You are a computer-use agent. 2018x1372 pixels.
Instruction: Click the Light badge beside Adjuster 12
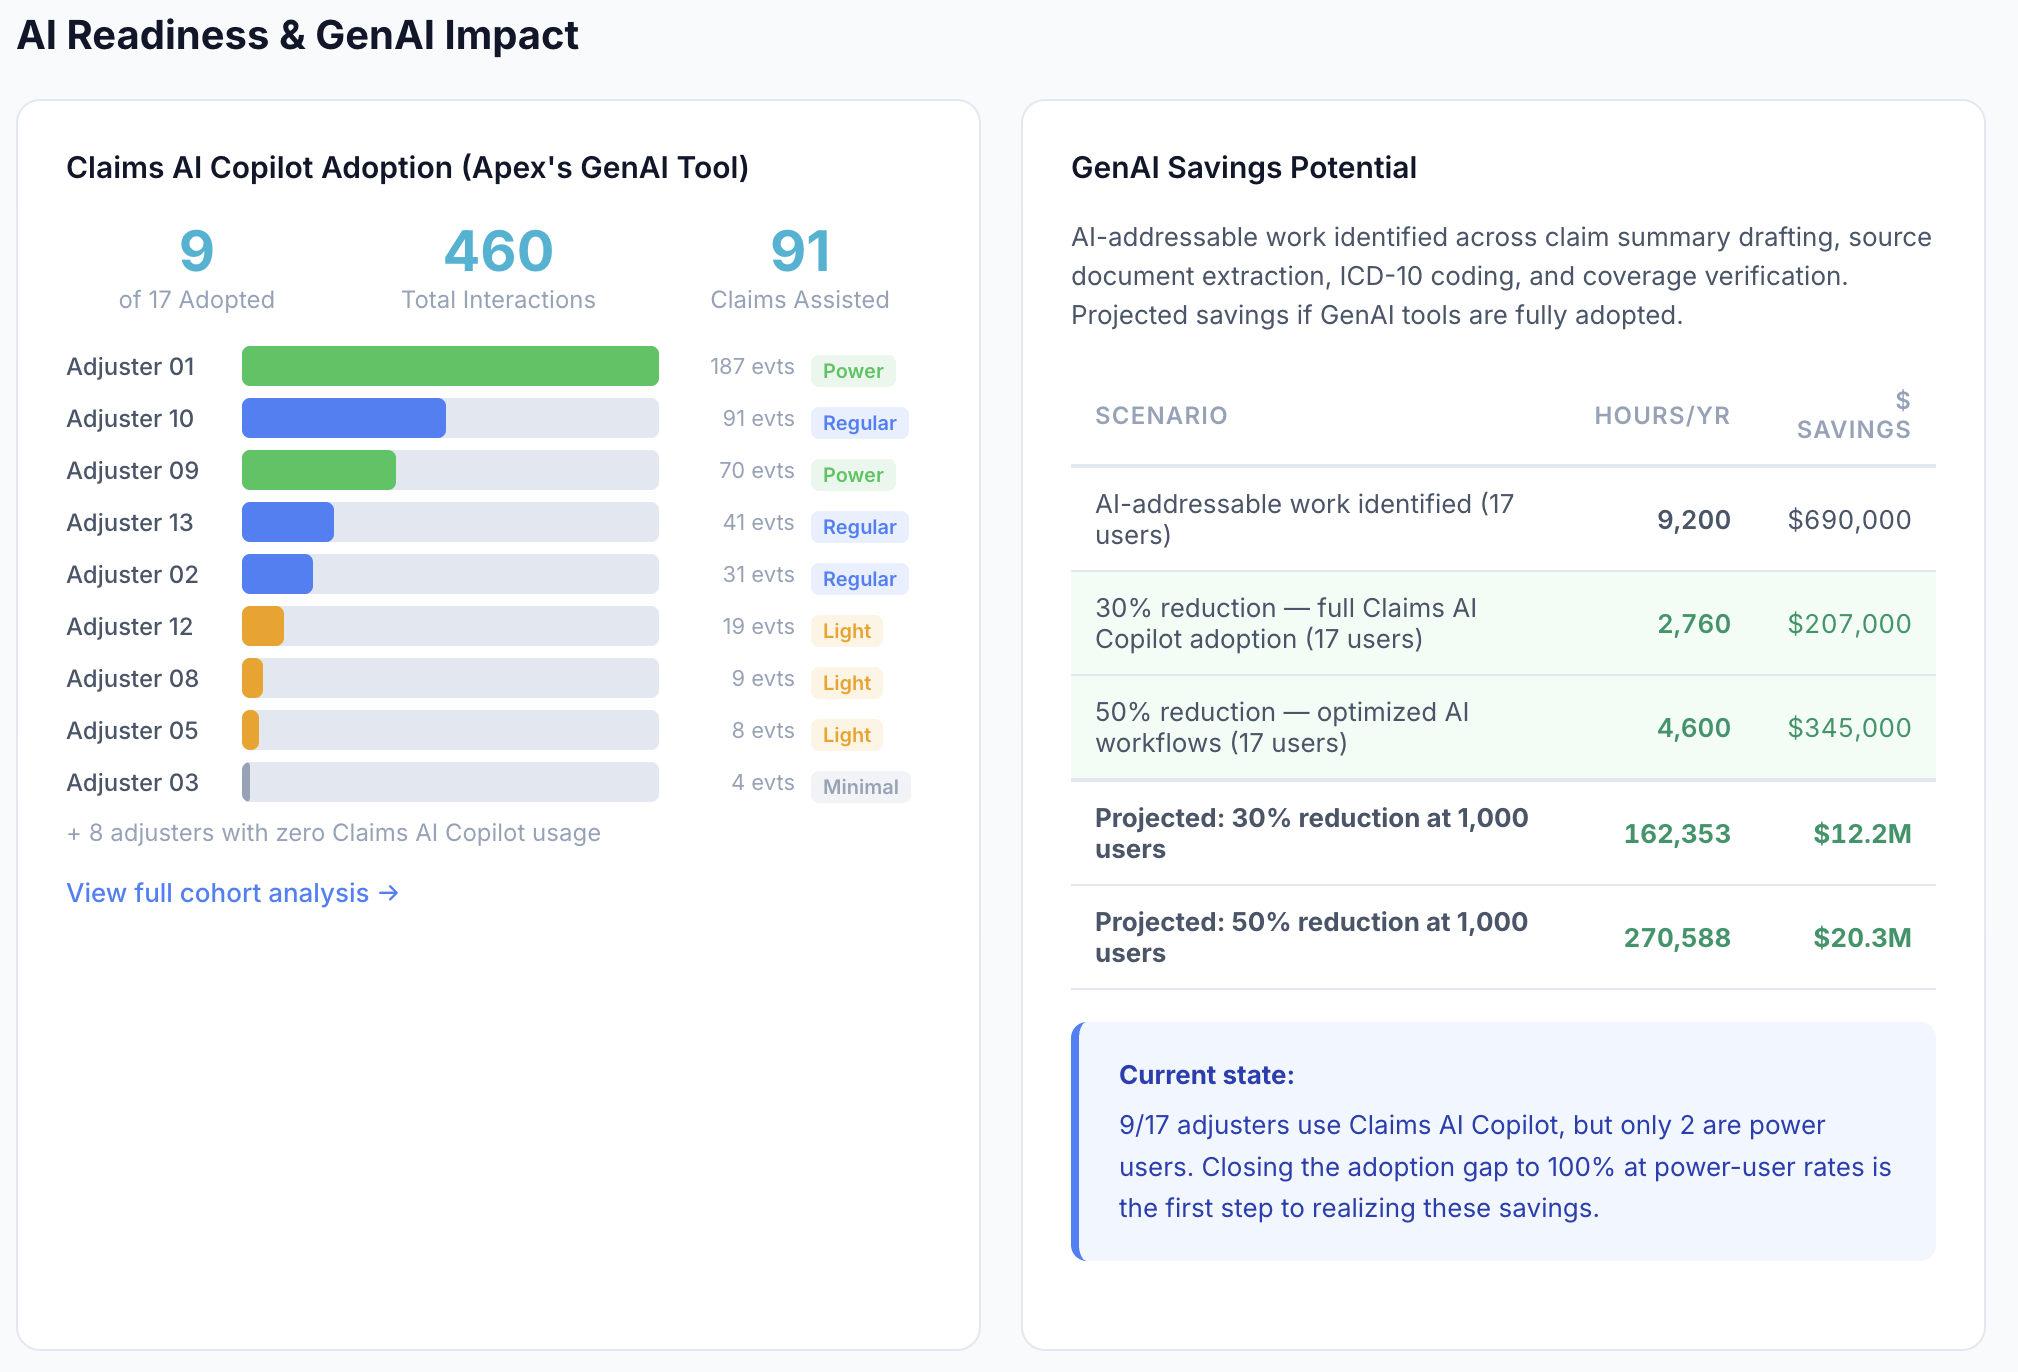coord(845,630)
